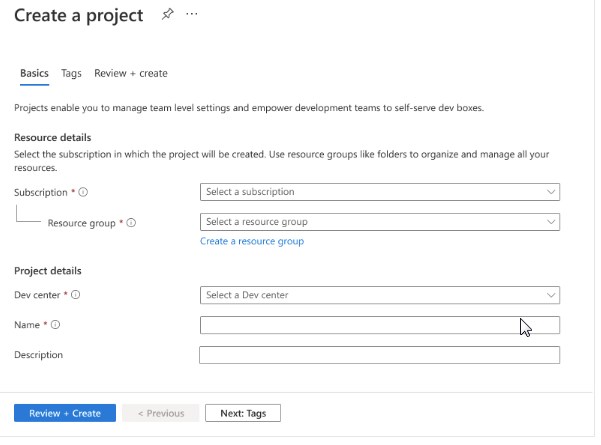Click the info icon beside Subscription

coord(83,192)
